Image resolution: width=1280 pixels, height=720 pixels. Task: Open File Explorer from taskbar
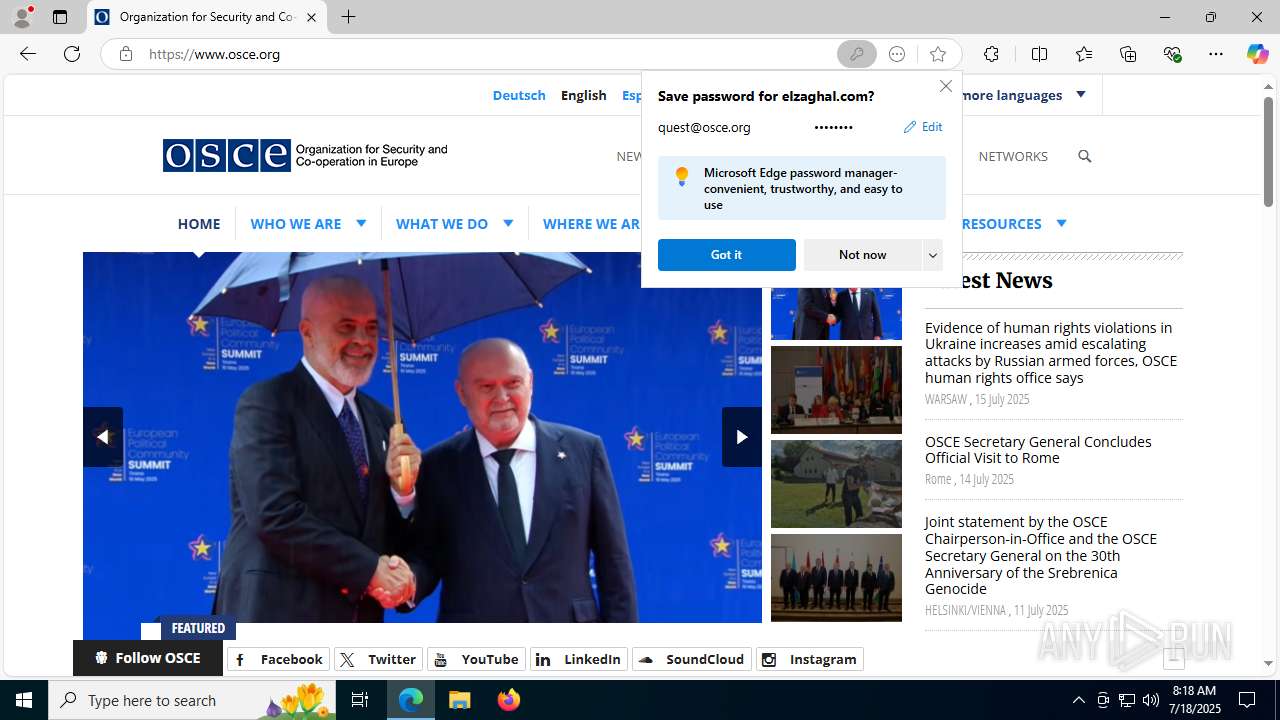(x=460, y=700)
